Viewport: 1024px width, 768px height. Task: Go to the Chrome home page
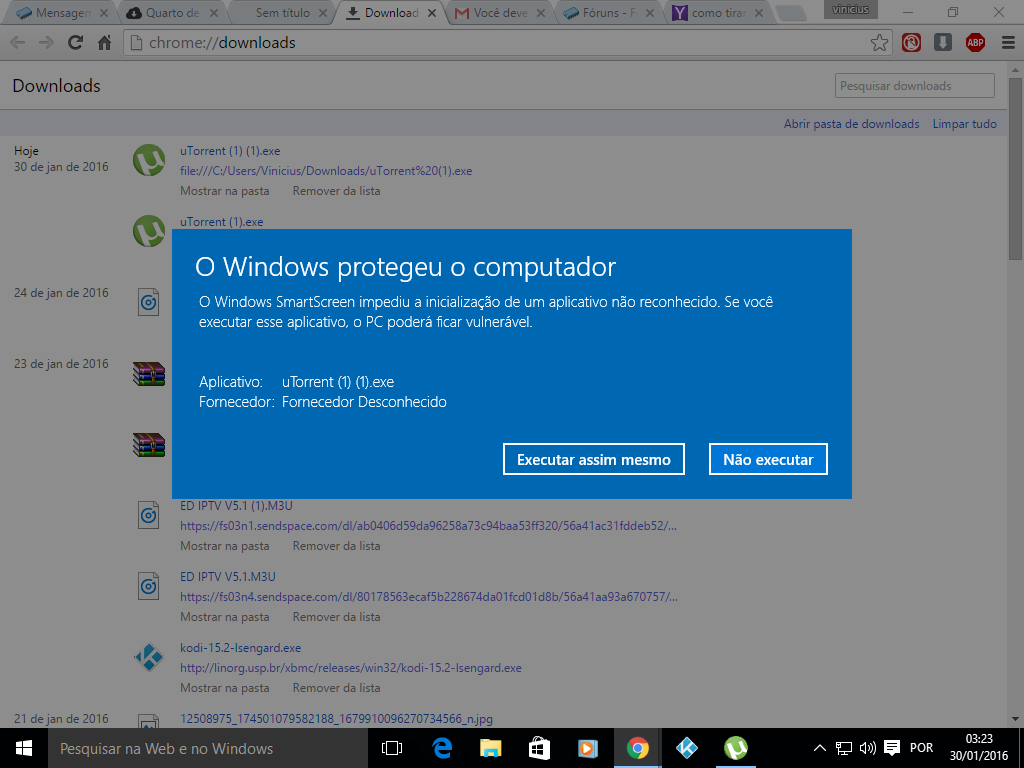click(x=104, y=43)
